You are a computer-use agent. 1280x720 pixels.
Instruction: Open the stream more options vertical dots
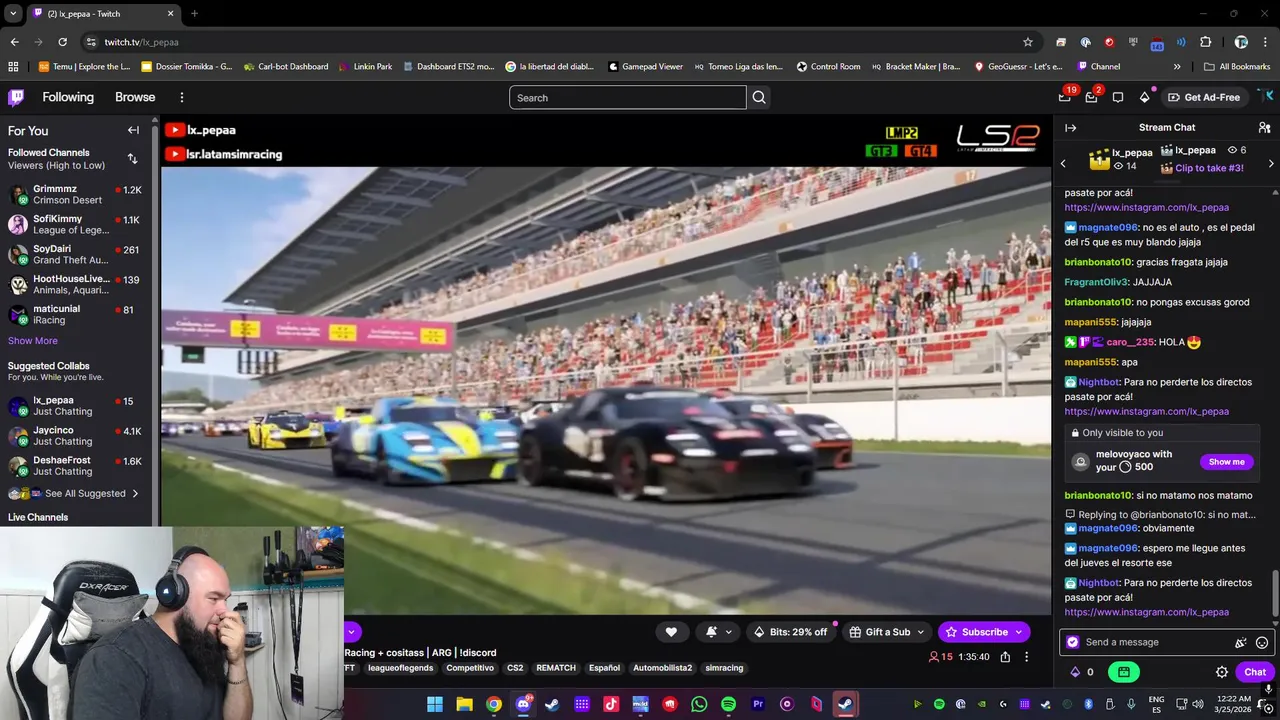[x=1026, y=657]
